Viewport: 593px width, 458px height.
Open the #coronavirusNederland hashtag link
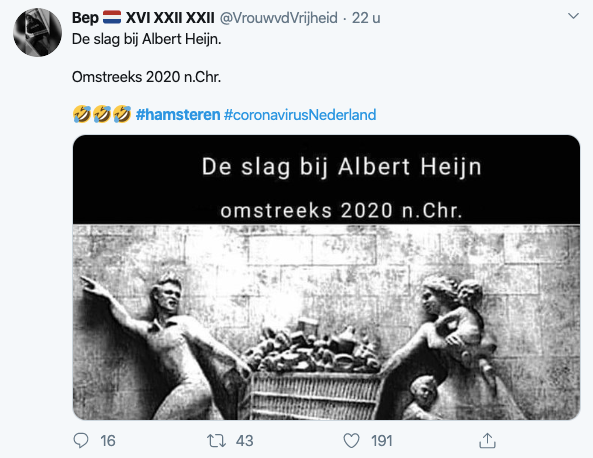[x=300, y=115]
